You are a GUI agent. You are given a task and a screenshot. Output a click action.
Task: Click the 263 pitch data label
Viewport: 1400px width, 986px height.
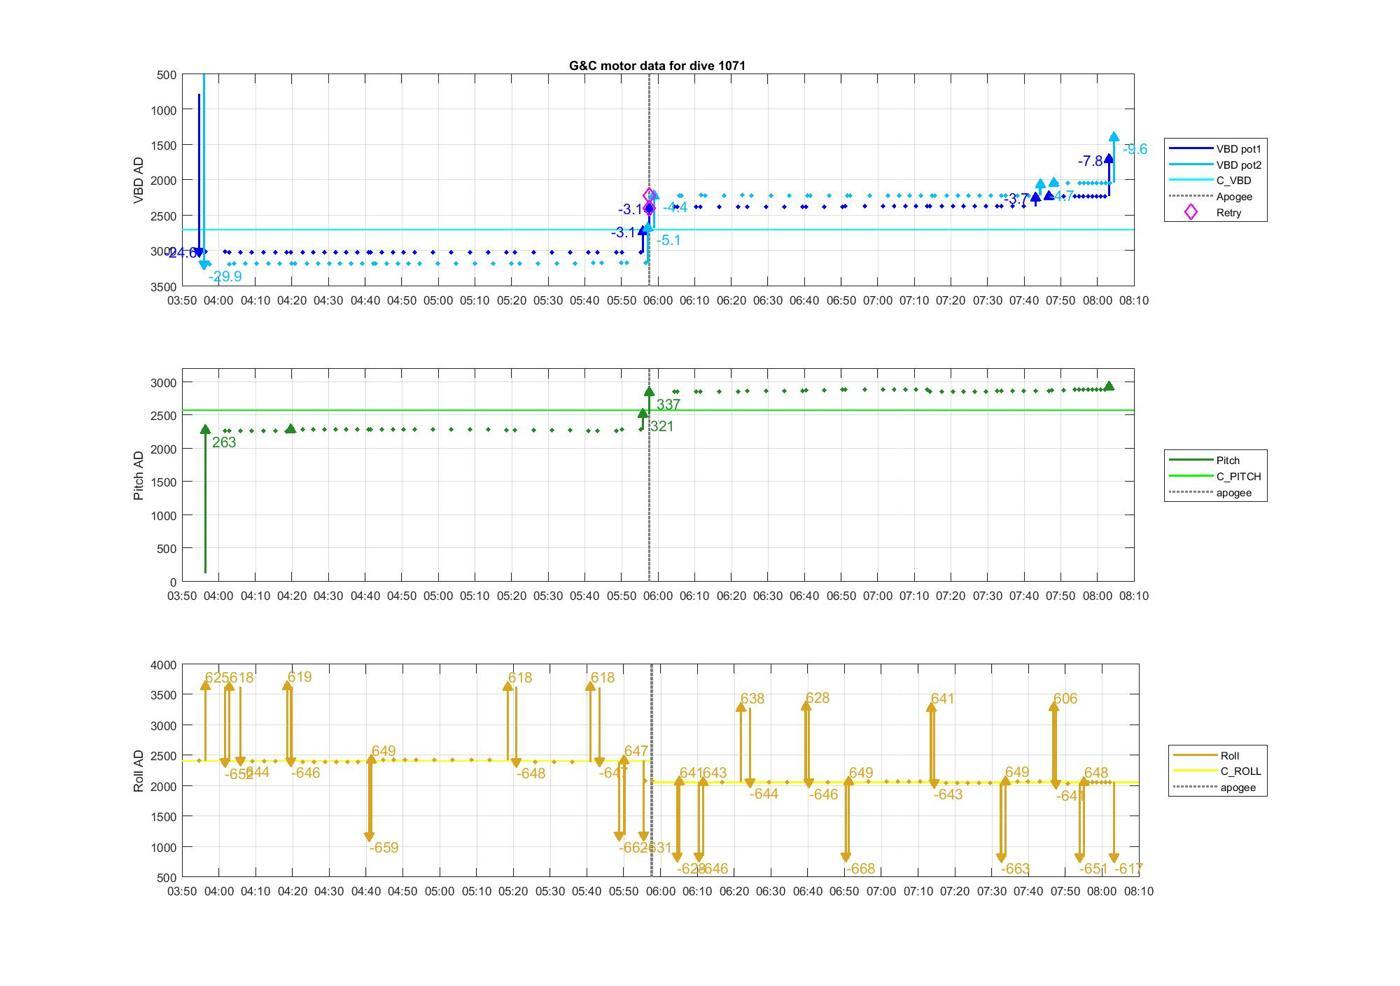[x=224, y=443]
